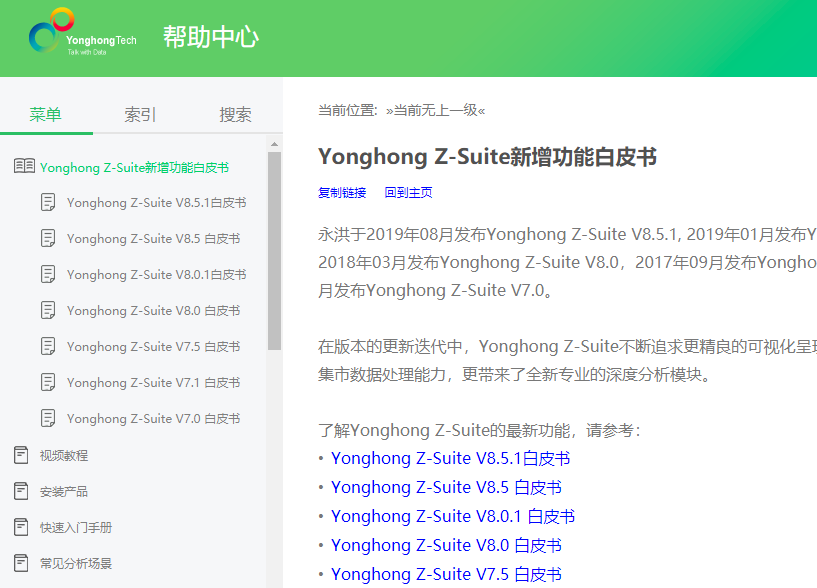817x588 pixels.
Task: Click the open-book icon beside Z-Suite新增功能白皮书
Action: pos(24,166)
